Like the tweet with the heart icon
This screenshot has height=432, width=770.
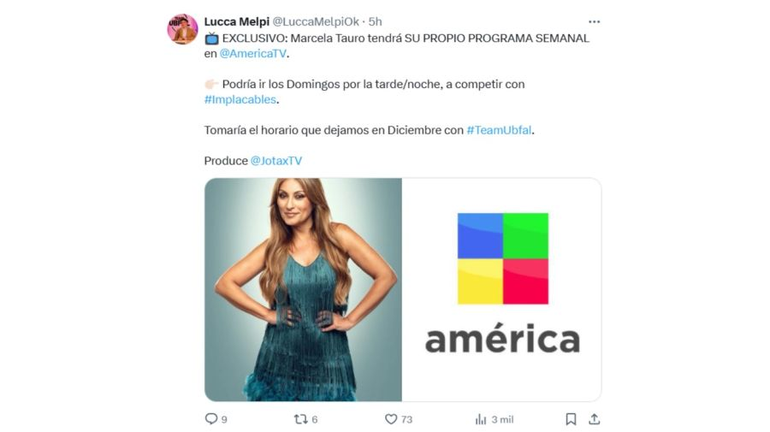(391, 419)
